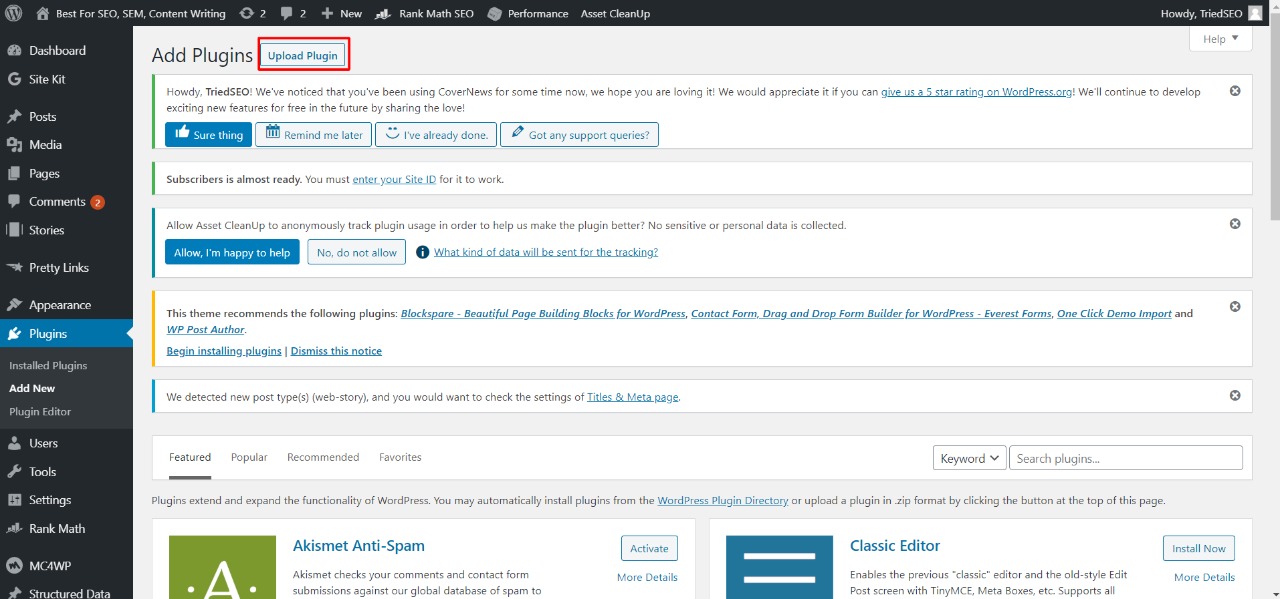Click the Performance cube icon in admin bar
The height and width of the screenshot is (599, 1280).
pos(495,14)
